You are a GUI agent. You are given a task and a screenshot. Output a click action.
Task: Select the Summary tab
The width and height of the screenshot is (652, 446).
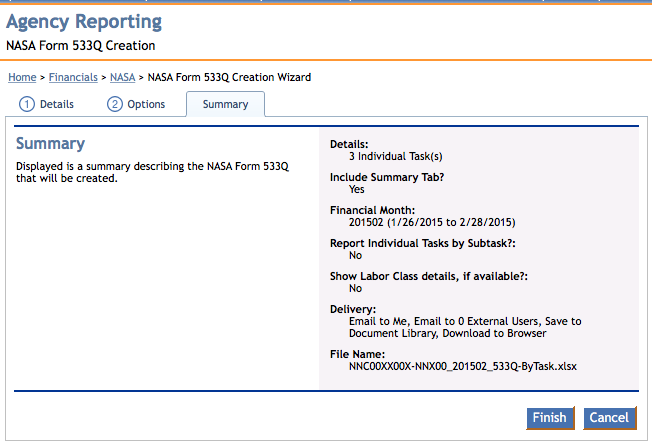pos(225,104)
